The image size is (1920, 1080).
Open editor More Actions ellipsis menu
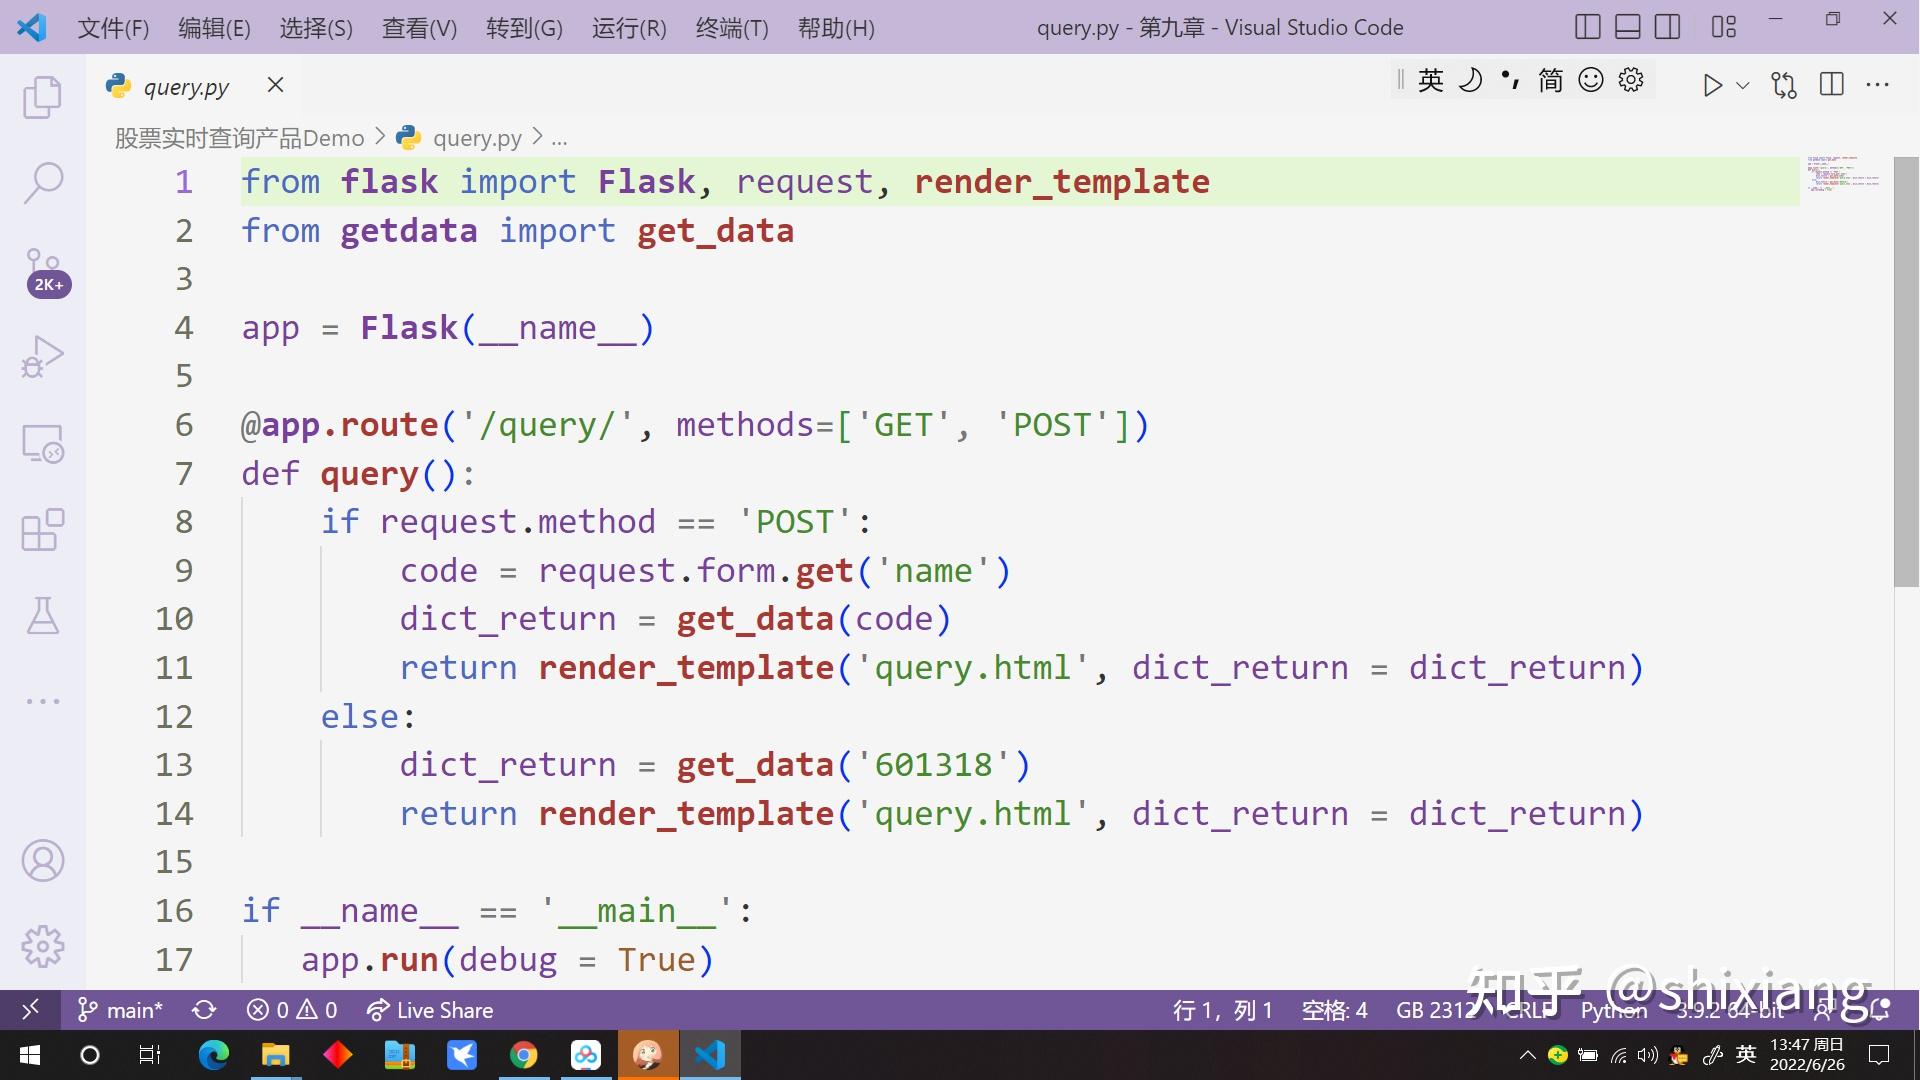[x=1877, y=85]
